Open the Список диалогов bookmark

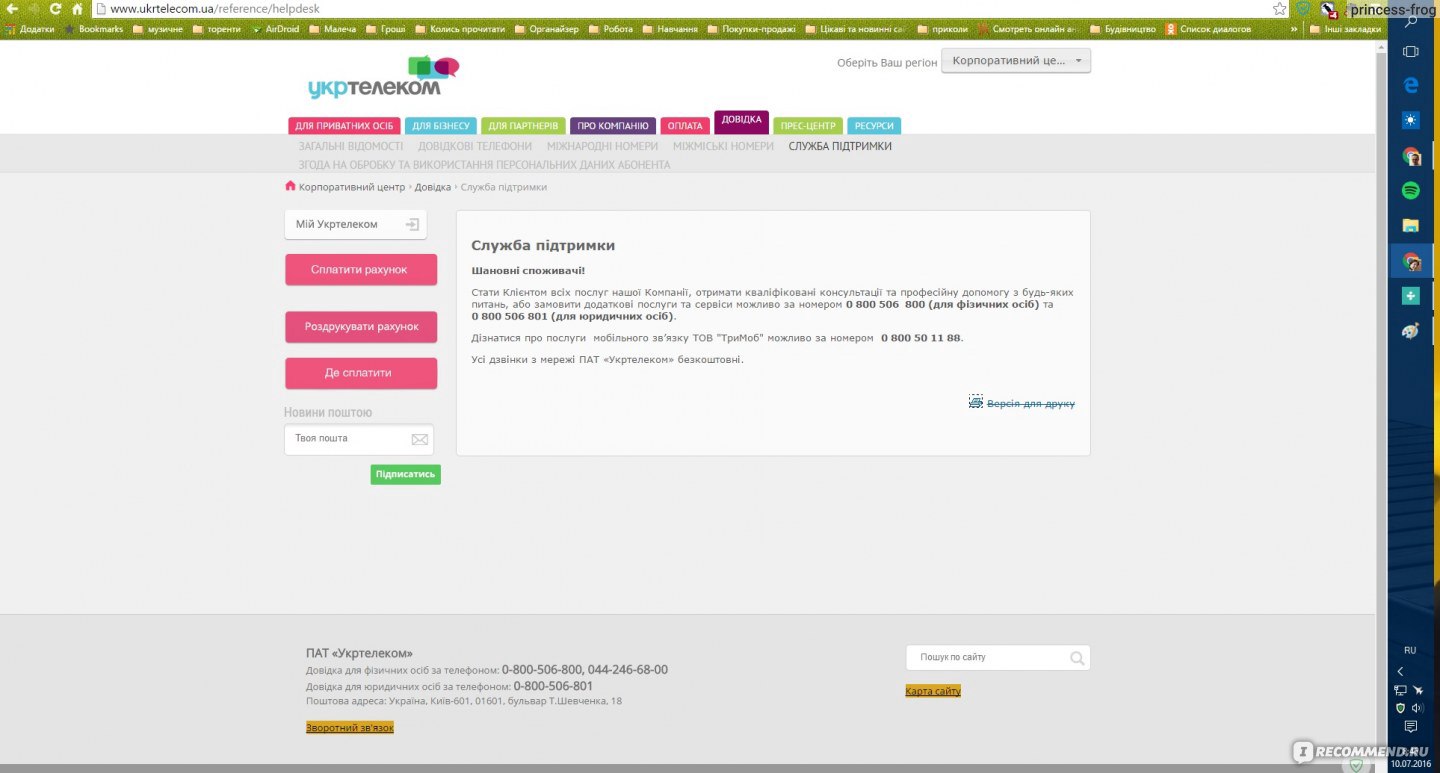point(1208,29)
